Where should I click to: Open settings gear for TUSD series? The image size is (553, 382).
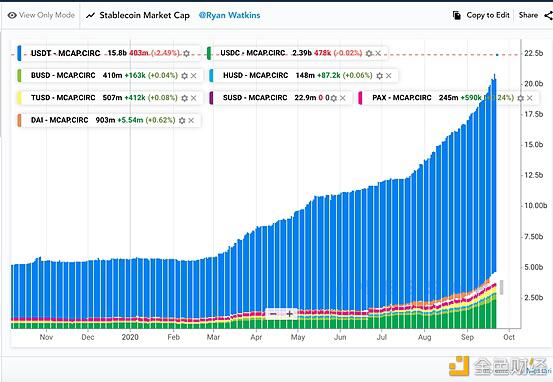tap(184, 98)
